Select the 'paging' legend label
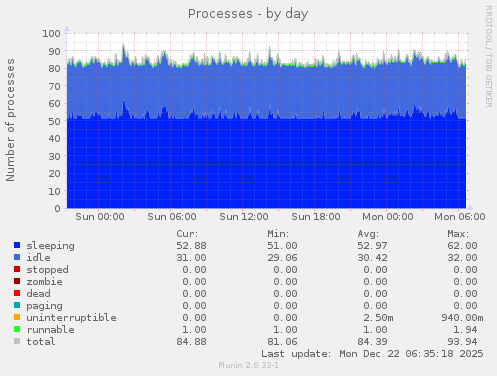Screen dimensions: 497x376 (45, 306)
